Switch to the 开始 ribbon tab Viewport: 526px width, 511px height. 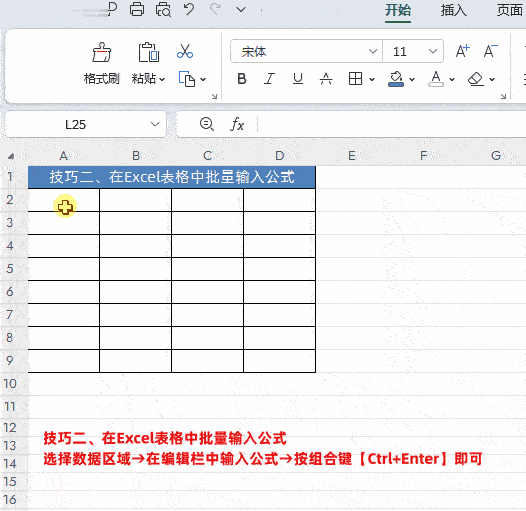pos(398,10)
